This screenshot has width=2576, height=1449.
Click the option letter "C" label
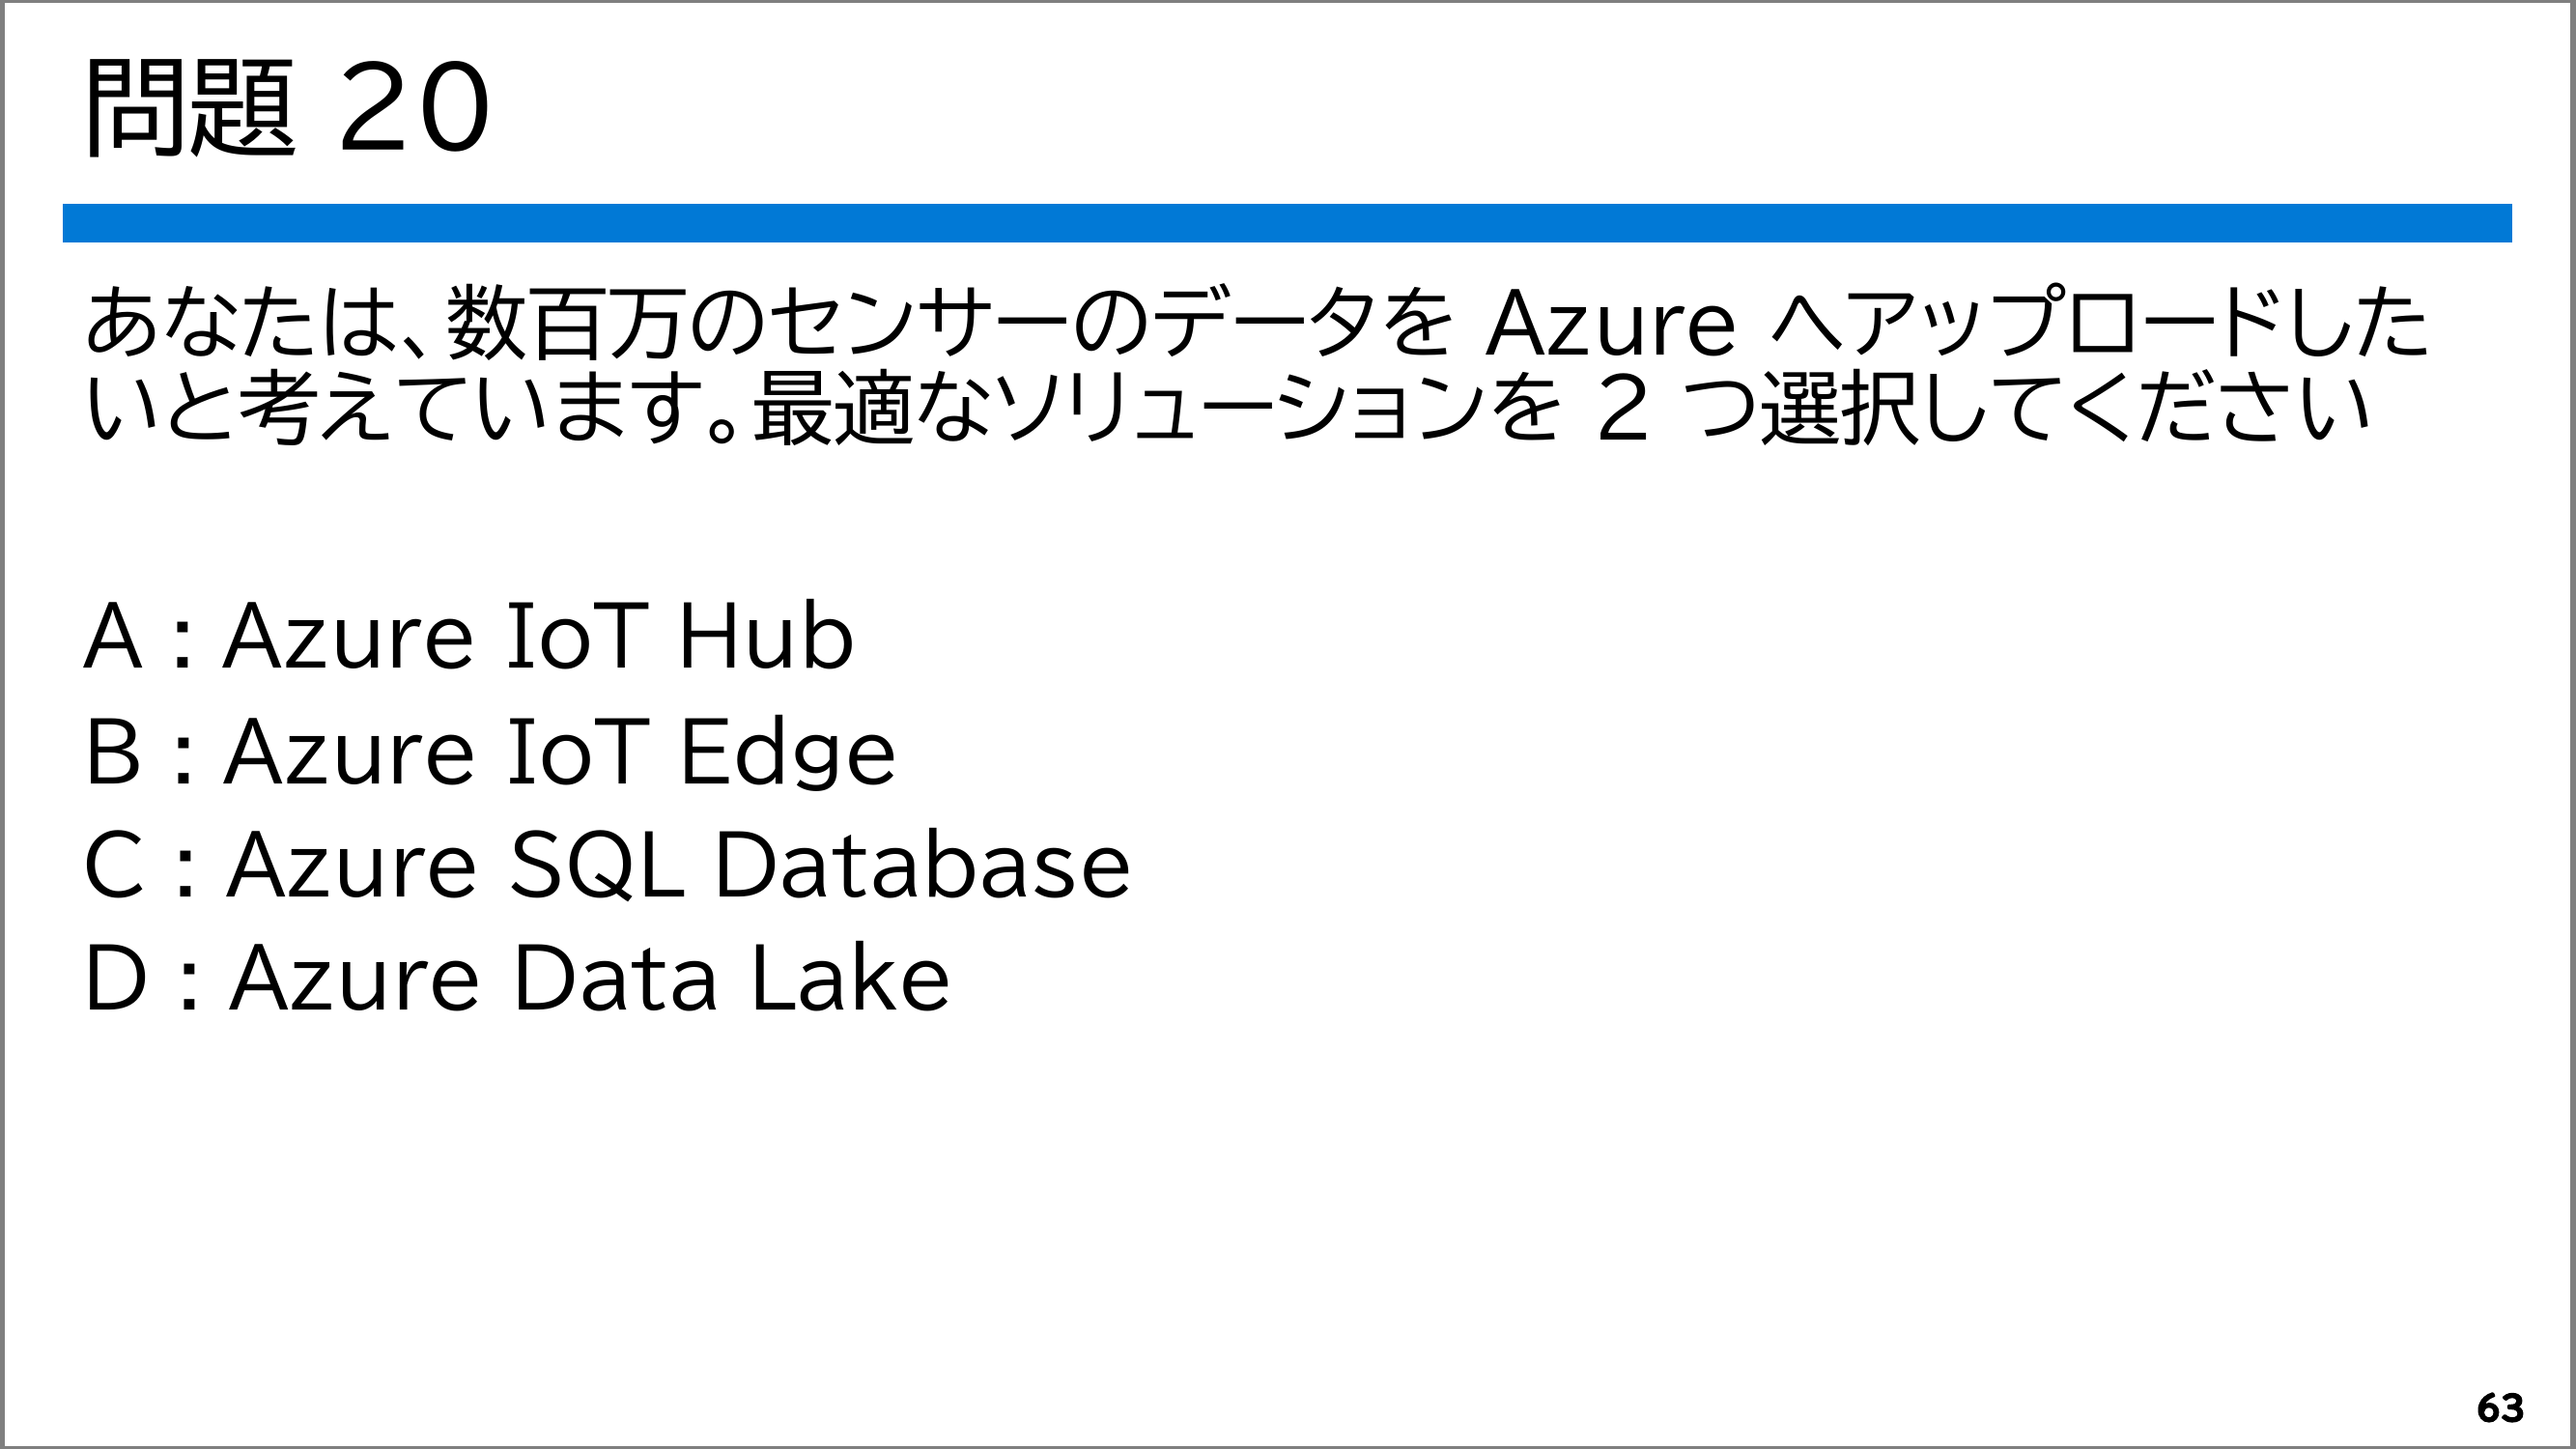[114, 865]
